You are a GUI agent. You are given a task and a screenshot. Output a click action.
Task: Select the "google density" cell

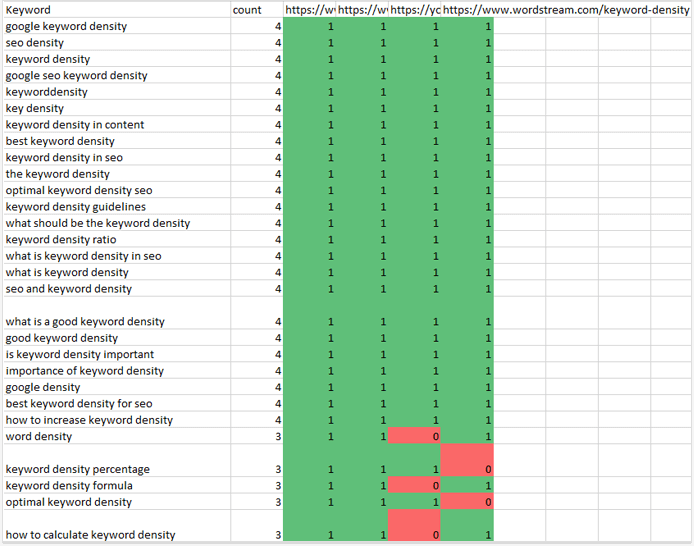(x=117, y=387)
